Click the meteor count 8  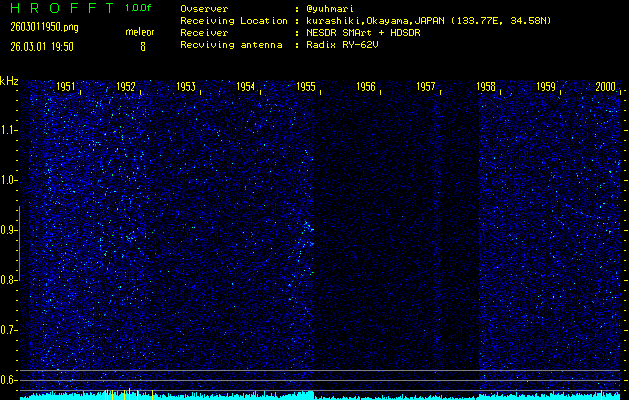click(143, 47)
